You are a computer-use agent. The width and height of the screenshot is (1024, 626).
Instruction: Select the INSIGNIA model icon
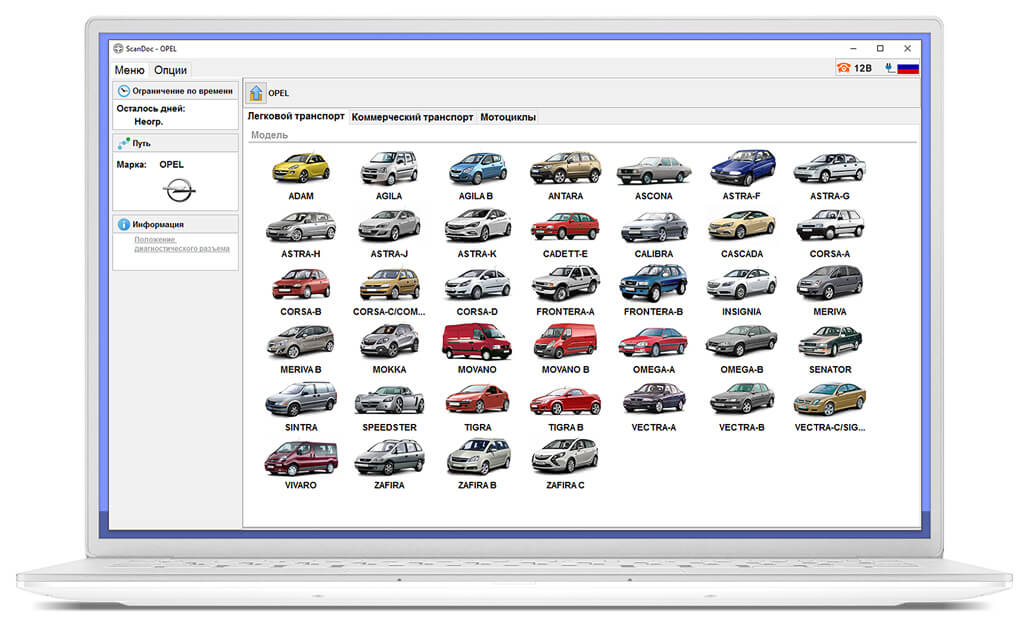pos(741,284)
